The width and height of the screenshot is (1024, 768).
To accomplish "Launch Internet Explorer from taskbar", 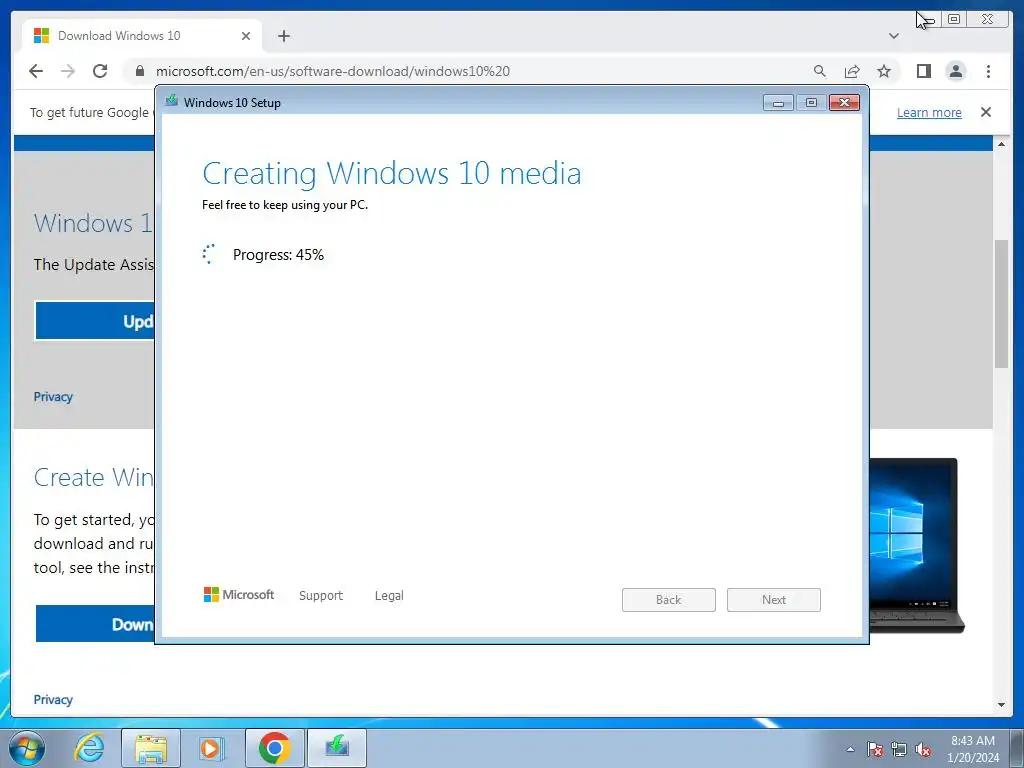I will click(x=89, y=748).
